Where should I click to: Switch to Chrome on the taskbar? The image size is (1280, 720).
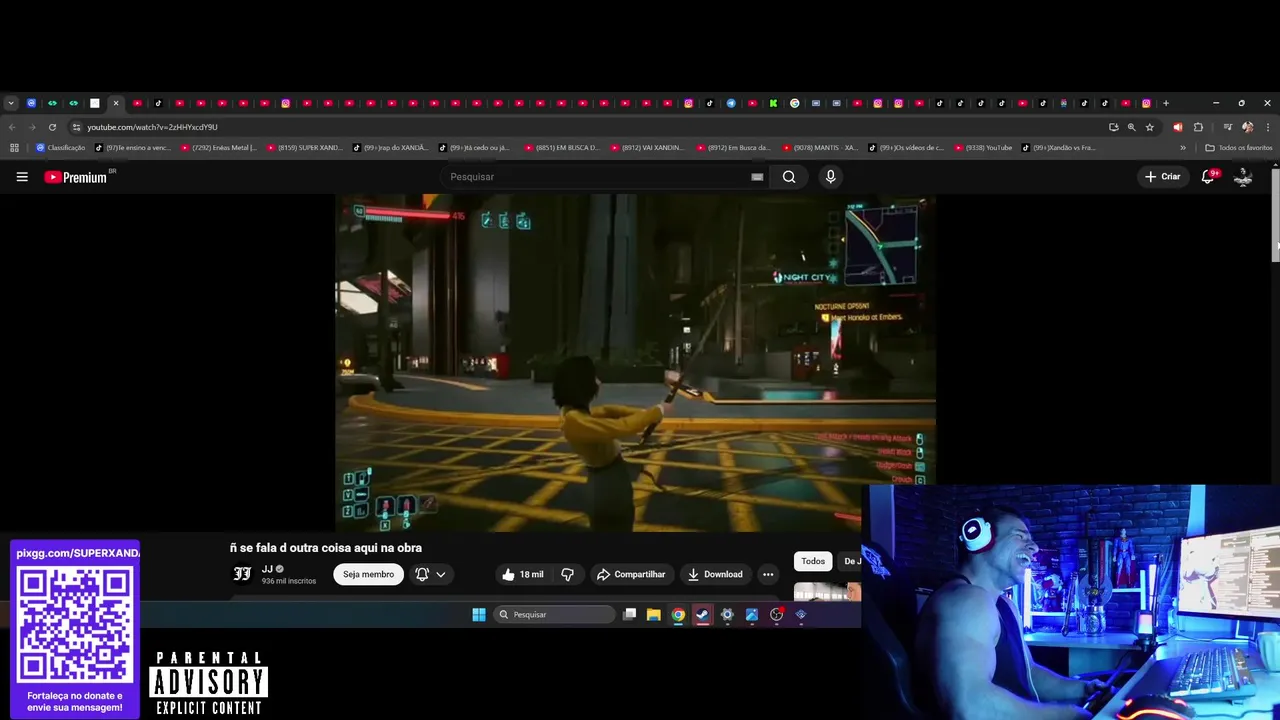[678, 615]
